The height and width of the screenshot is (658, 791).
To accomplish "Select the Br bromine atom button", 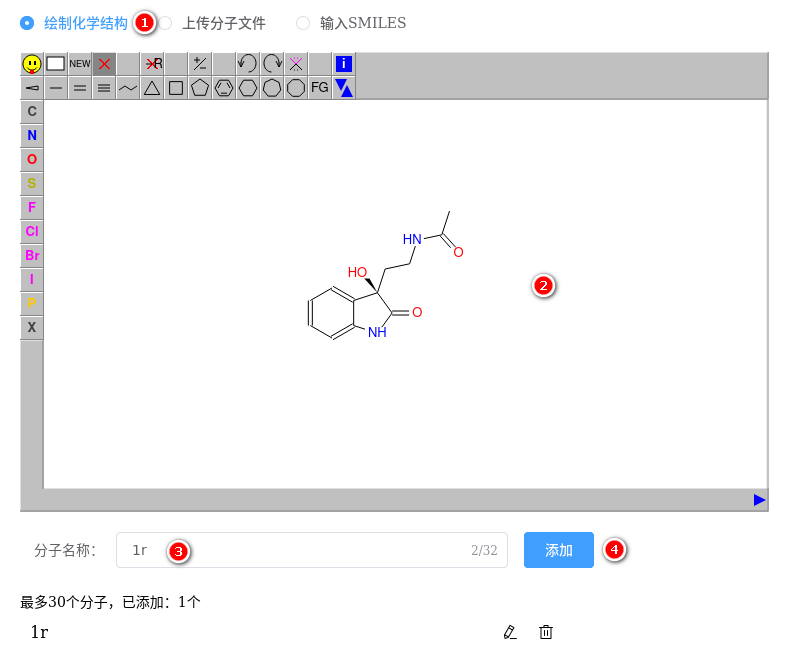I will point(32,255).
